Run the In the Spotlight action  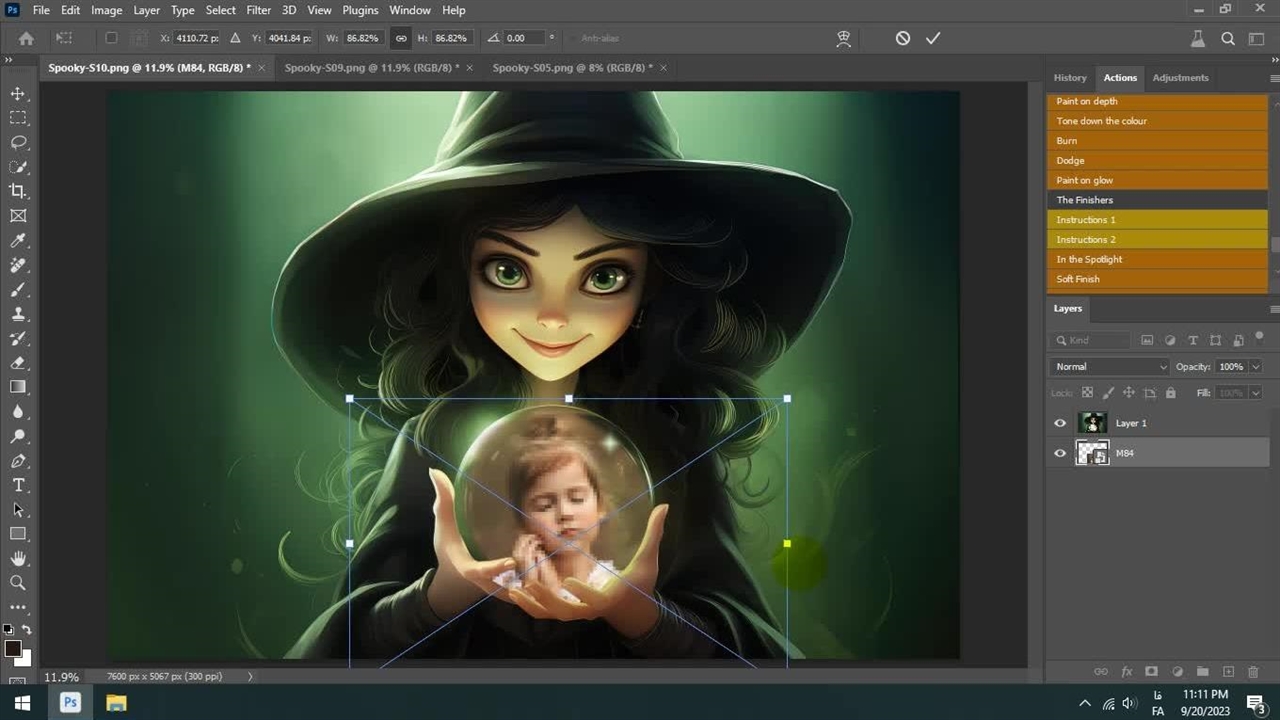click(x=1089, y=259)
